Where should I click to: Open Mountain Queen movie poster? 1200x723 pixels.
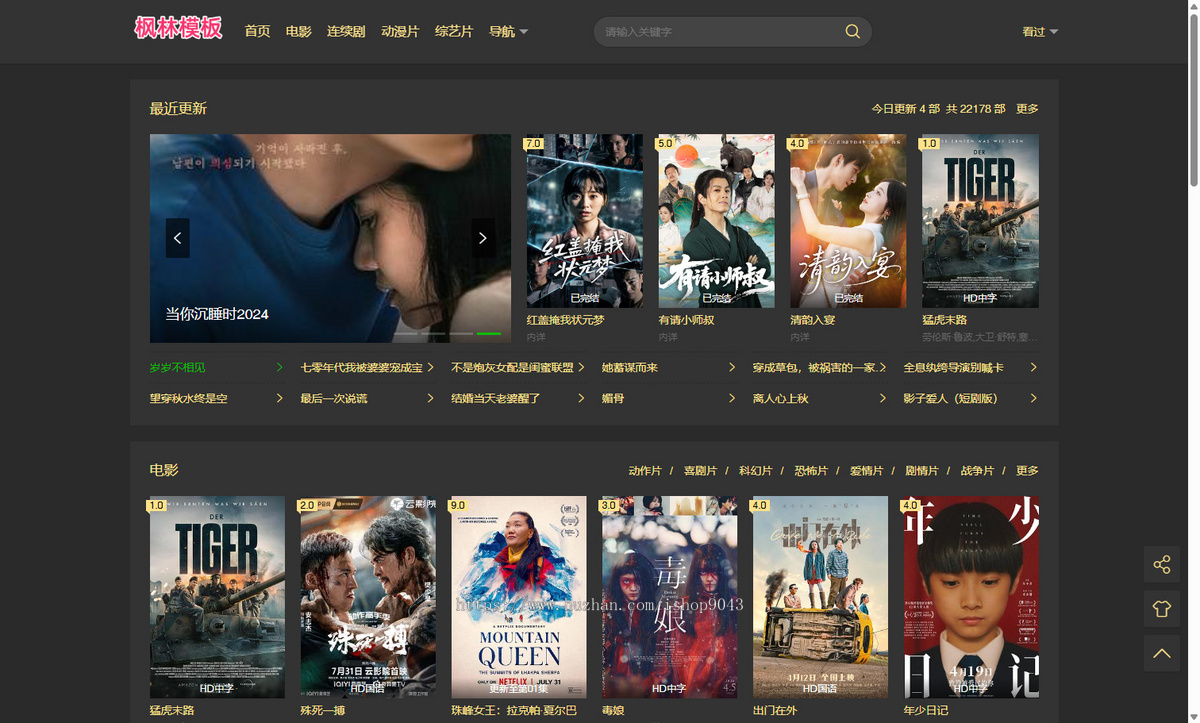[x=519, y=597]
